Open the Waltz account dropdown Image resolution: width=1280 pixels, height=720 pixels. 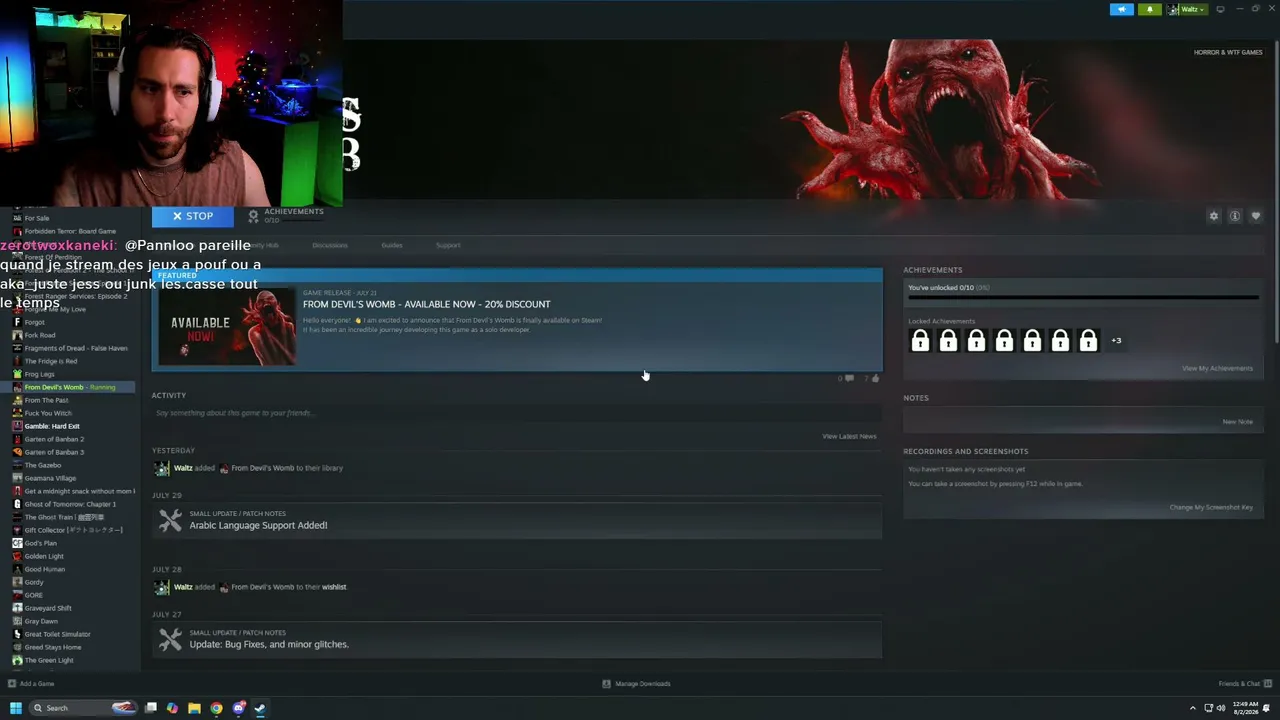[x=1187, y=9]
